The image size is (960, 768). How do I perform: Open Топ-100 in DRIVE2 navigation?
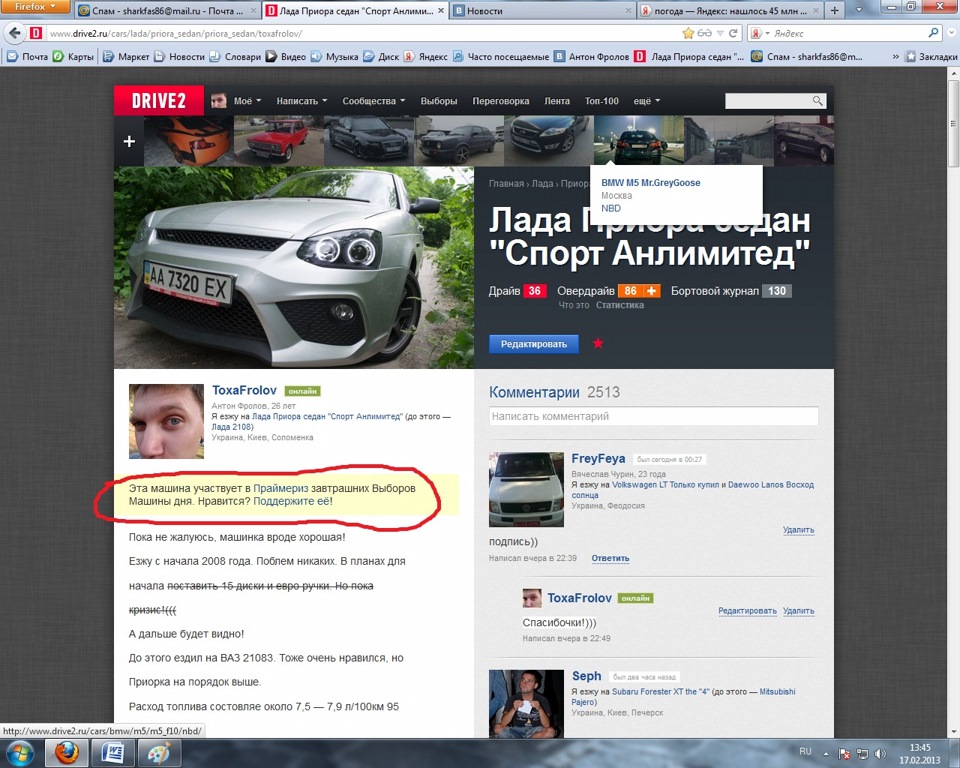point(601,101)
